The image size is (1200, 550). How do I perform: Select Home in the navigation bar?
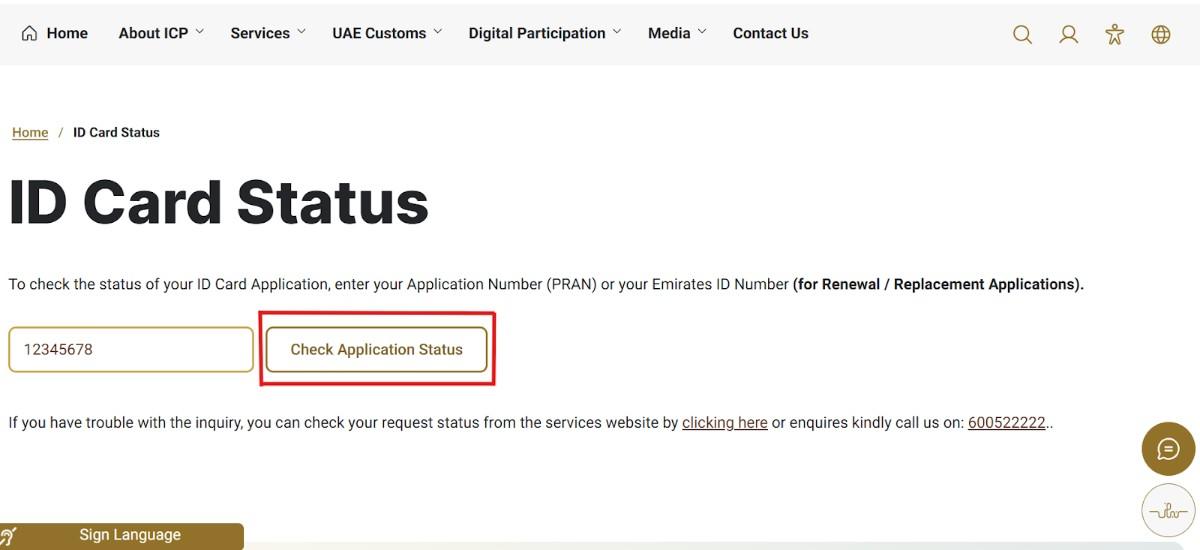tap(67, 33)
